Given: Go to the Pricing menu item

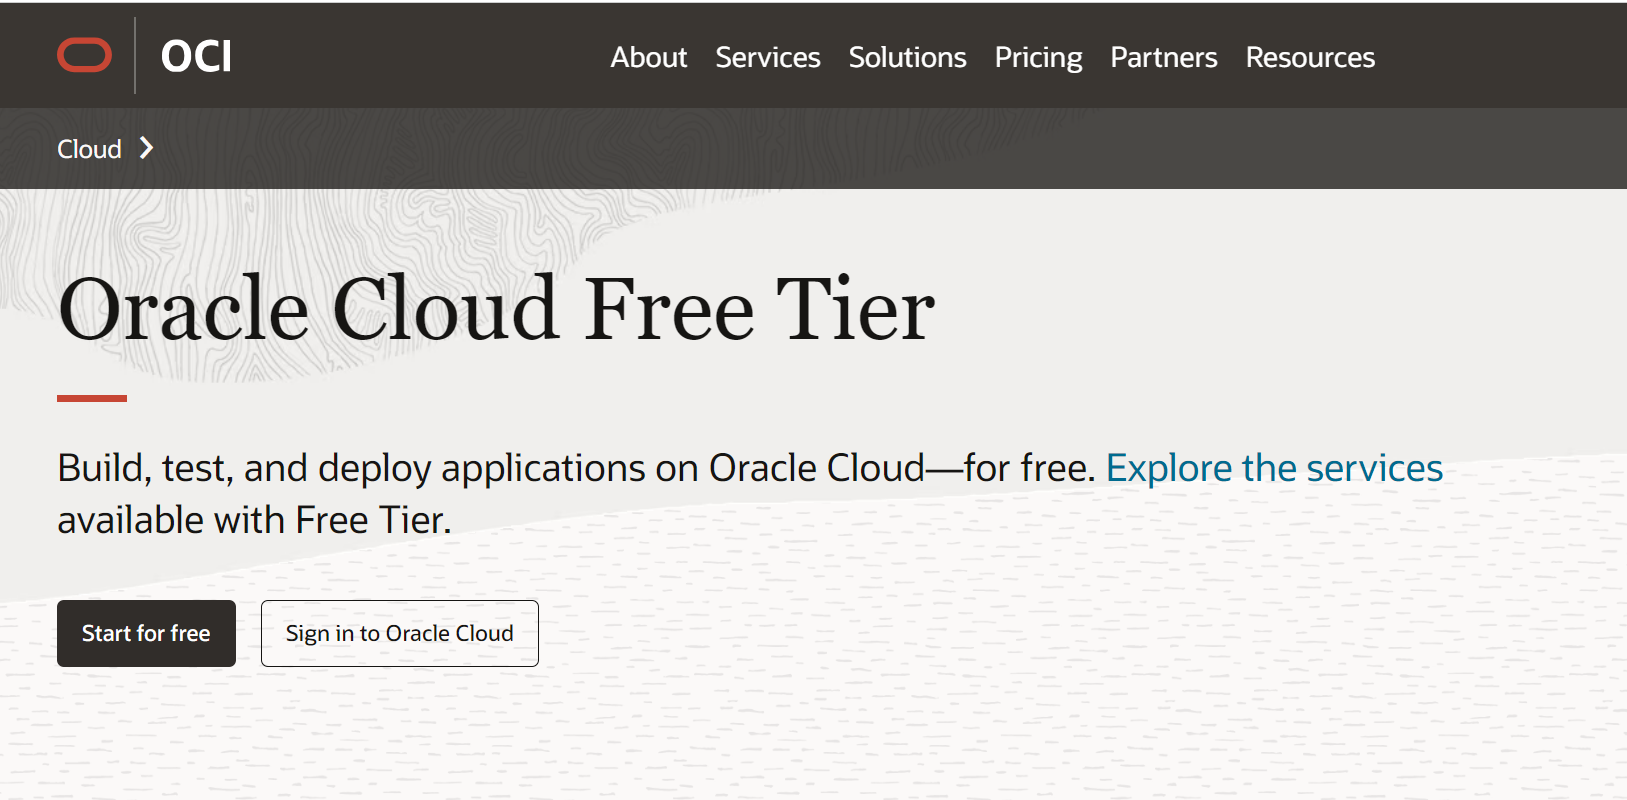Looking at the screenshot, I should tap(1038, 58).
